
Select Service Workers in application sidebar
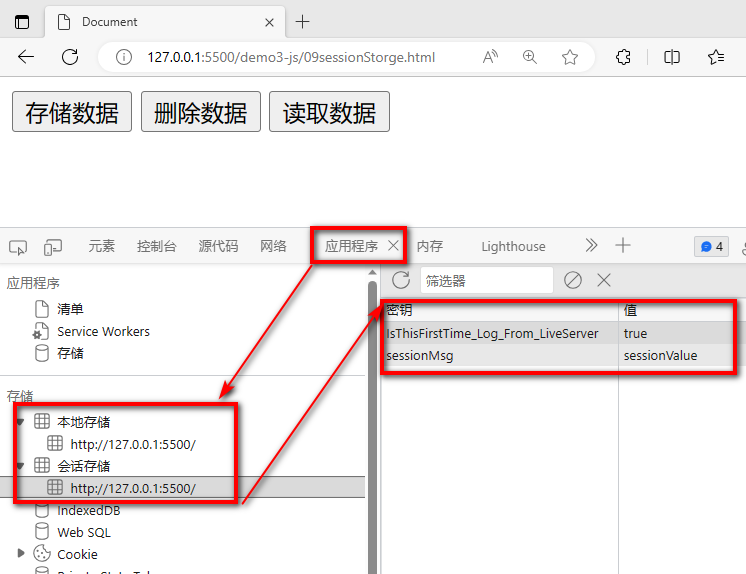click(x=103, y=331)
